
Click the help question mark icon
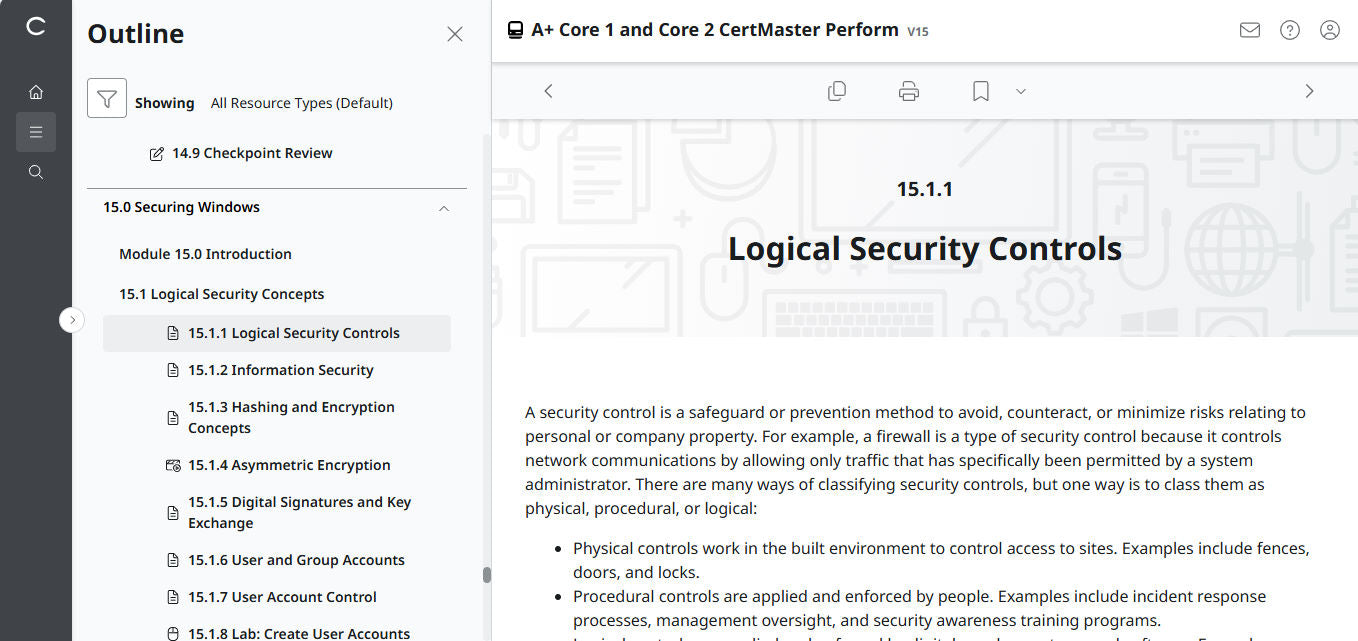(x=1290, y=30)
